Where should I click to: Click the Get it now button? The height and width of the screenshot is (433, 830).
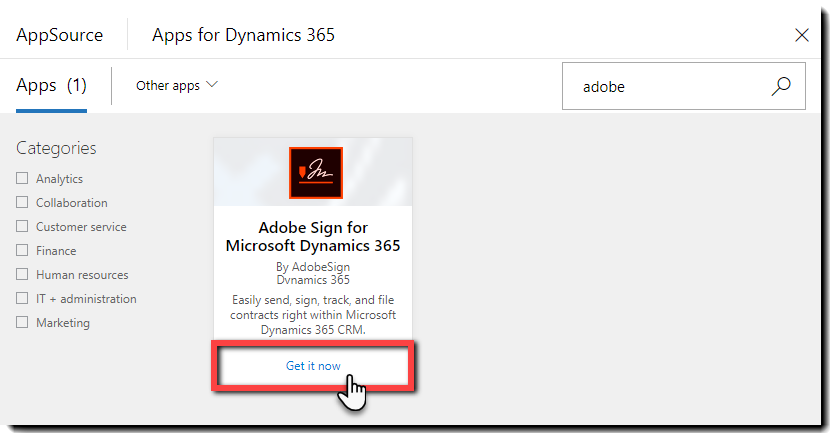(x=313, y=366)
